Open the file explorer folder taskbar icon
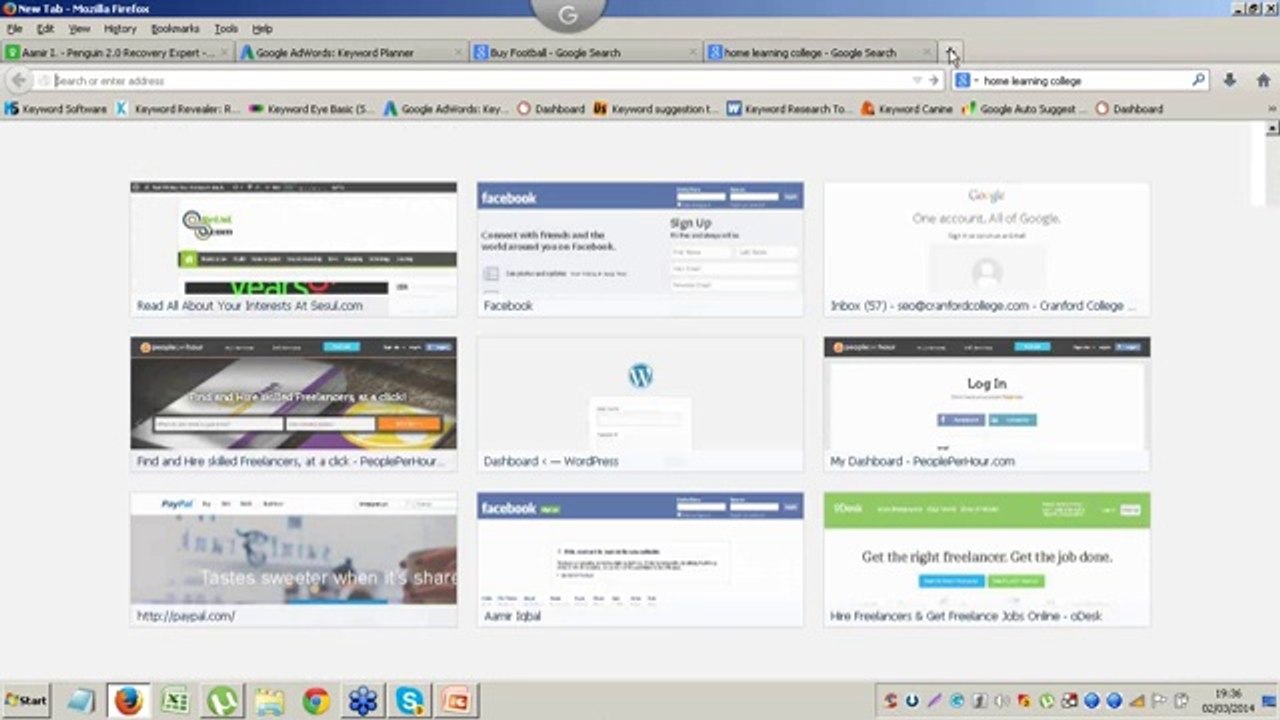Image resolution: width=1280 pixels, height=720 pixels. (x=269, y=700)
